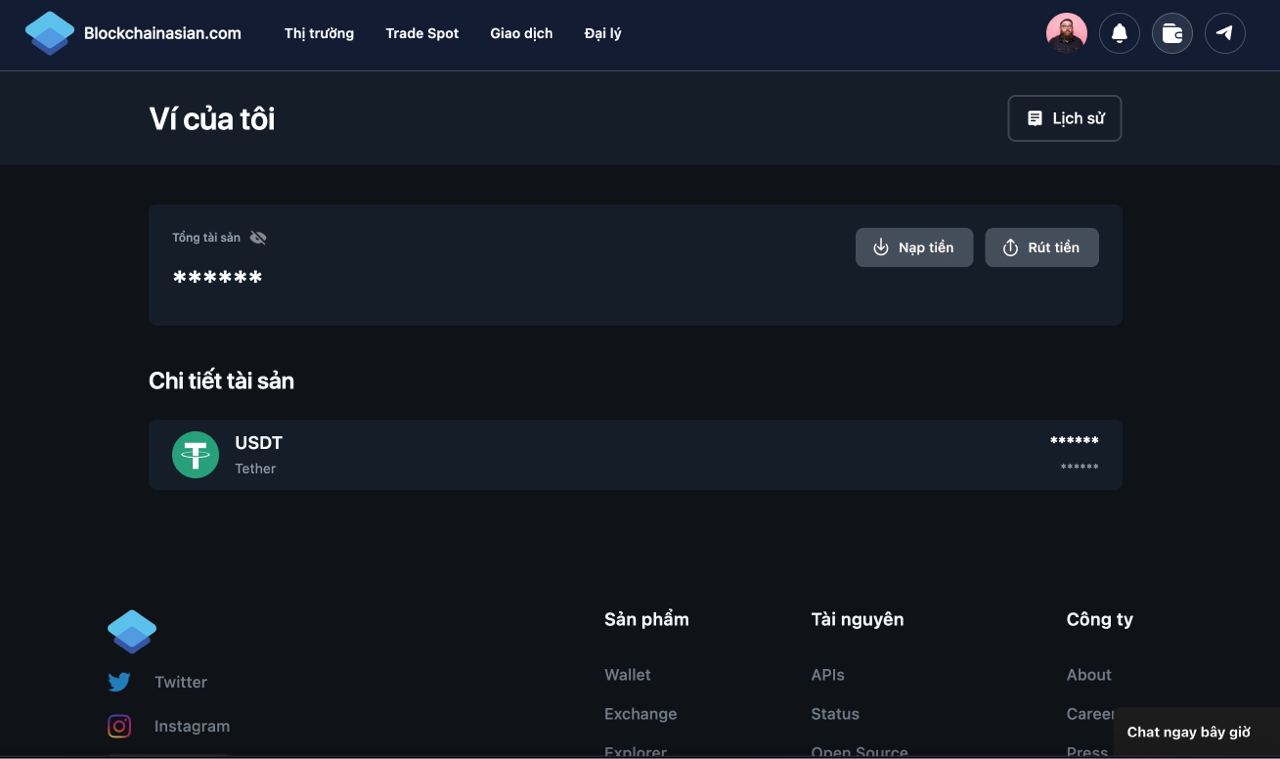Viewport: 1280px width, 759px height.
Task: Click the USDT Tether coin icon
Action: coord(195,455)
